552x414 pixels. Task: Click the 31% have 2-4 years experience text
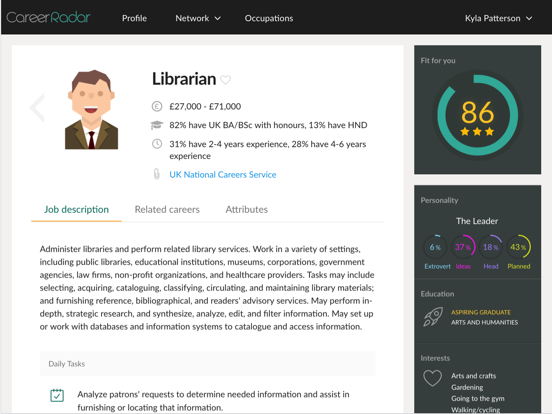coord(268,150)
